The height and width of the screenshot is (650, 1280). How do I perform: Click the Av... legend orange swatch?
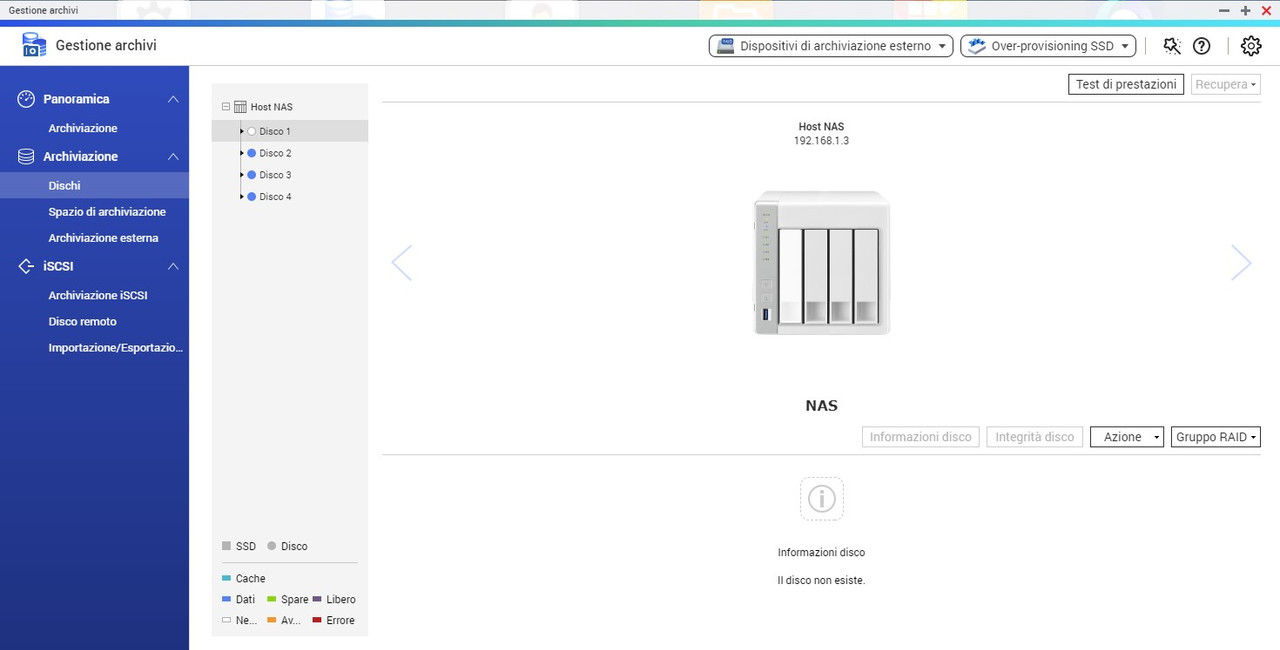click(271, 621)
